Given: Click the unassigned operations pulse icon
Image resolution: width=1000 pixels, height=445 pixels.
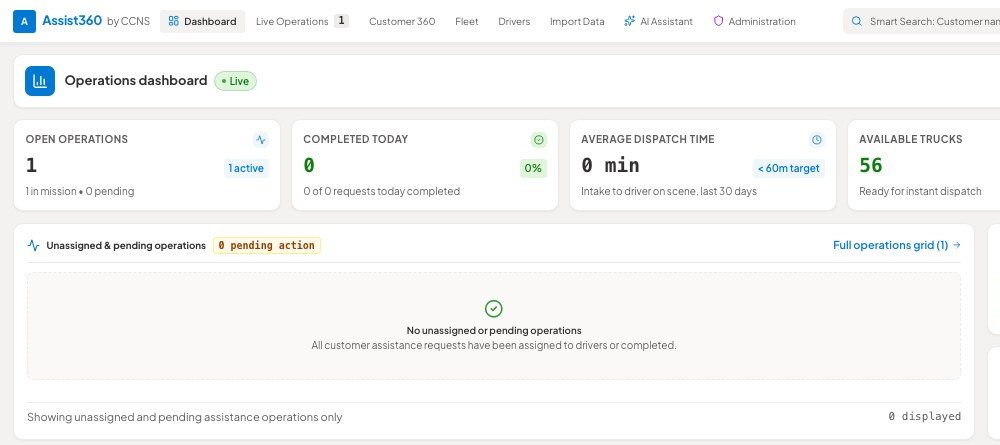Looking at the screenshot, I should click(x=34, y=245).
